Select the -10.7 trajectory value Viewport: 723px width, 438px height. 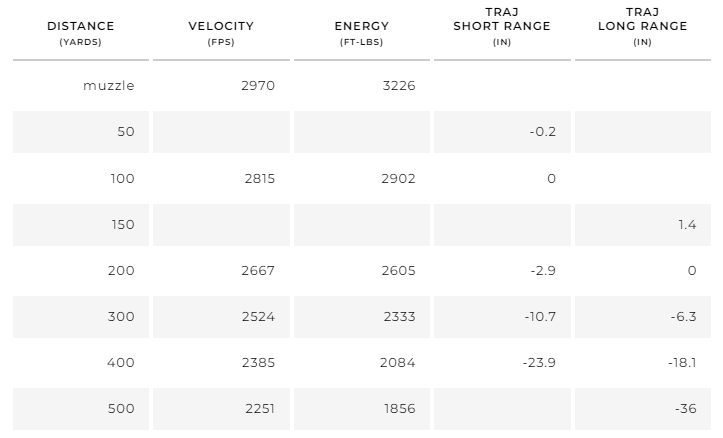coord(539,317)
